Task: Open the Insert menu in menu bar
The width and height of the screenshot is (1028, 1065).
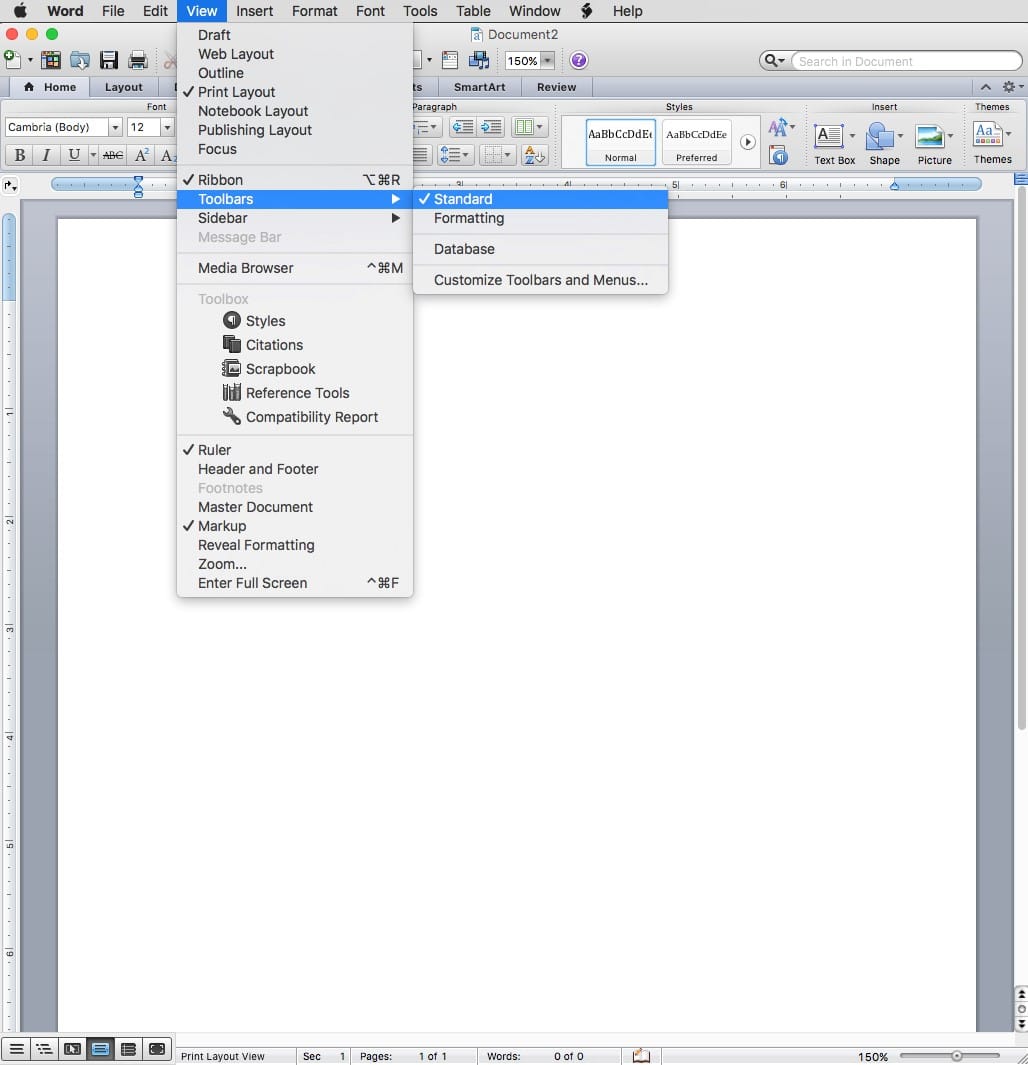Action: coord(255,11)
